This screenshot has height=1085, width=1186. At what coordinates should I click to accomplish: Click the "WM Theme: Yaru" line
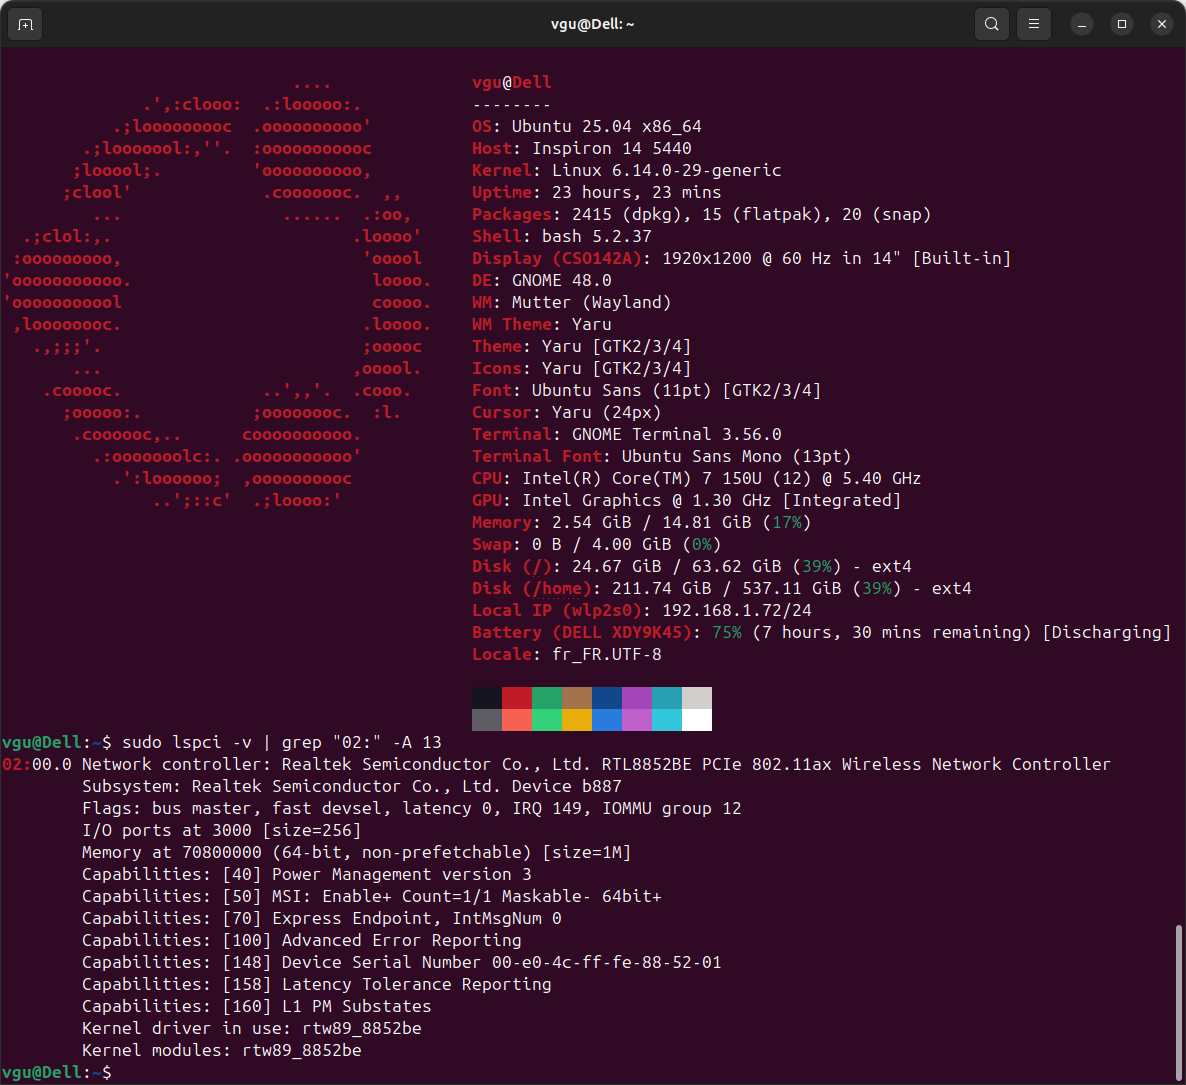click(x=542, y=324)
